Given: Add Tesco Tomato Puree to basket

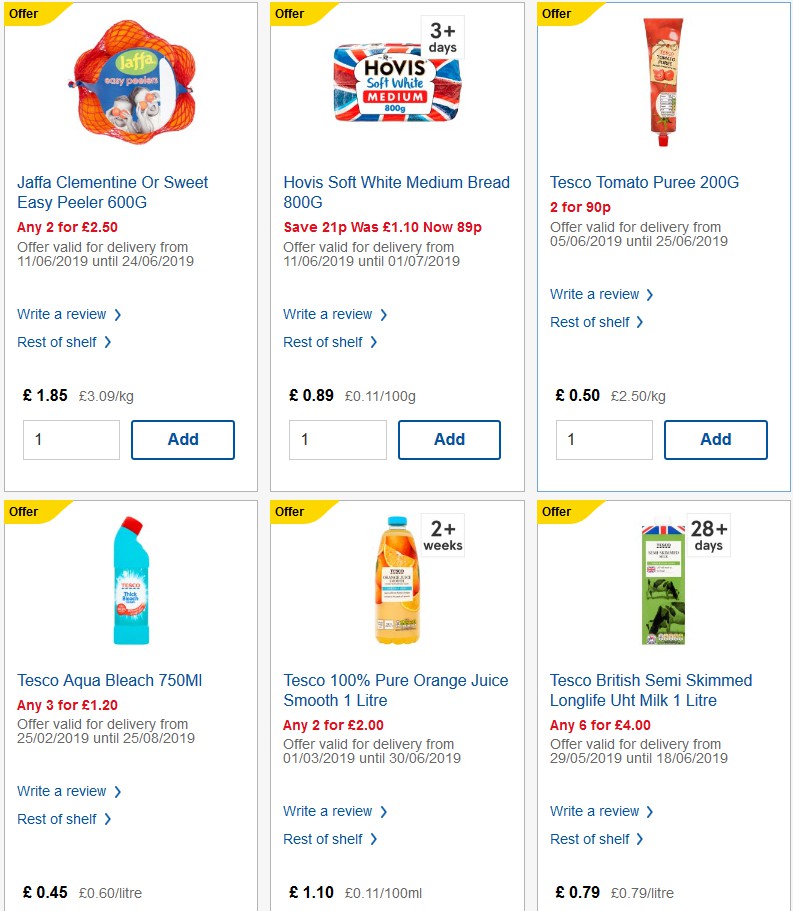Looking at the screenshot, I should (x=716, y=439).
